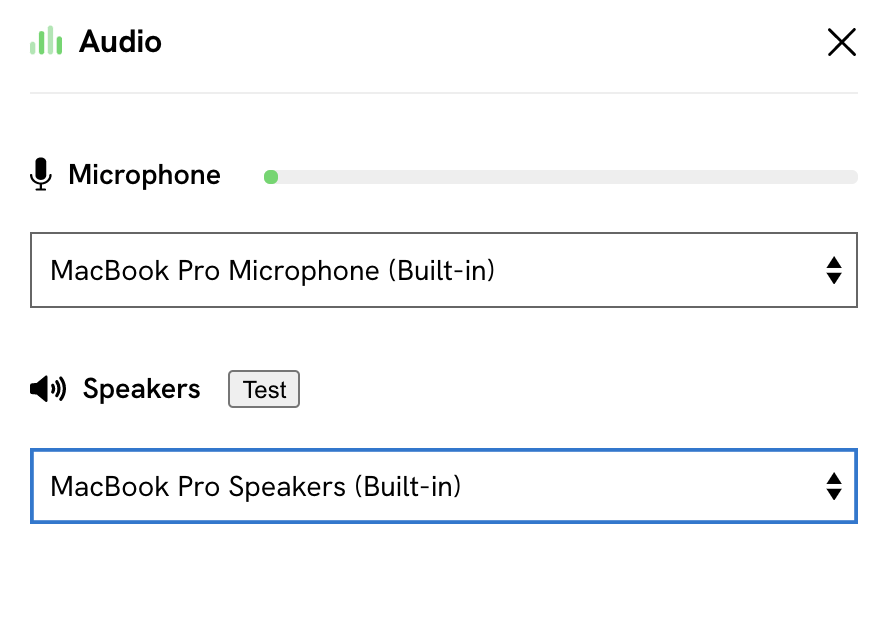Click the "Speakers" section label
This screenshot has width=888, height=642.
click(x=142, y=389)
